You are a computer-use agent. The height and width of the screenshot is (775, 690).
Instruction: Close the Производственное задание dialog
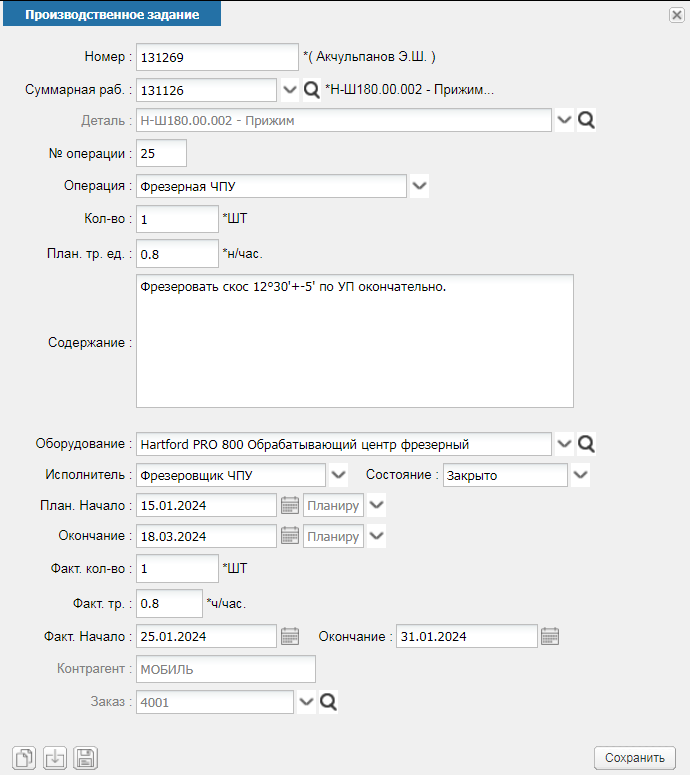click(x=677, y=15)
